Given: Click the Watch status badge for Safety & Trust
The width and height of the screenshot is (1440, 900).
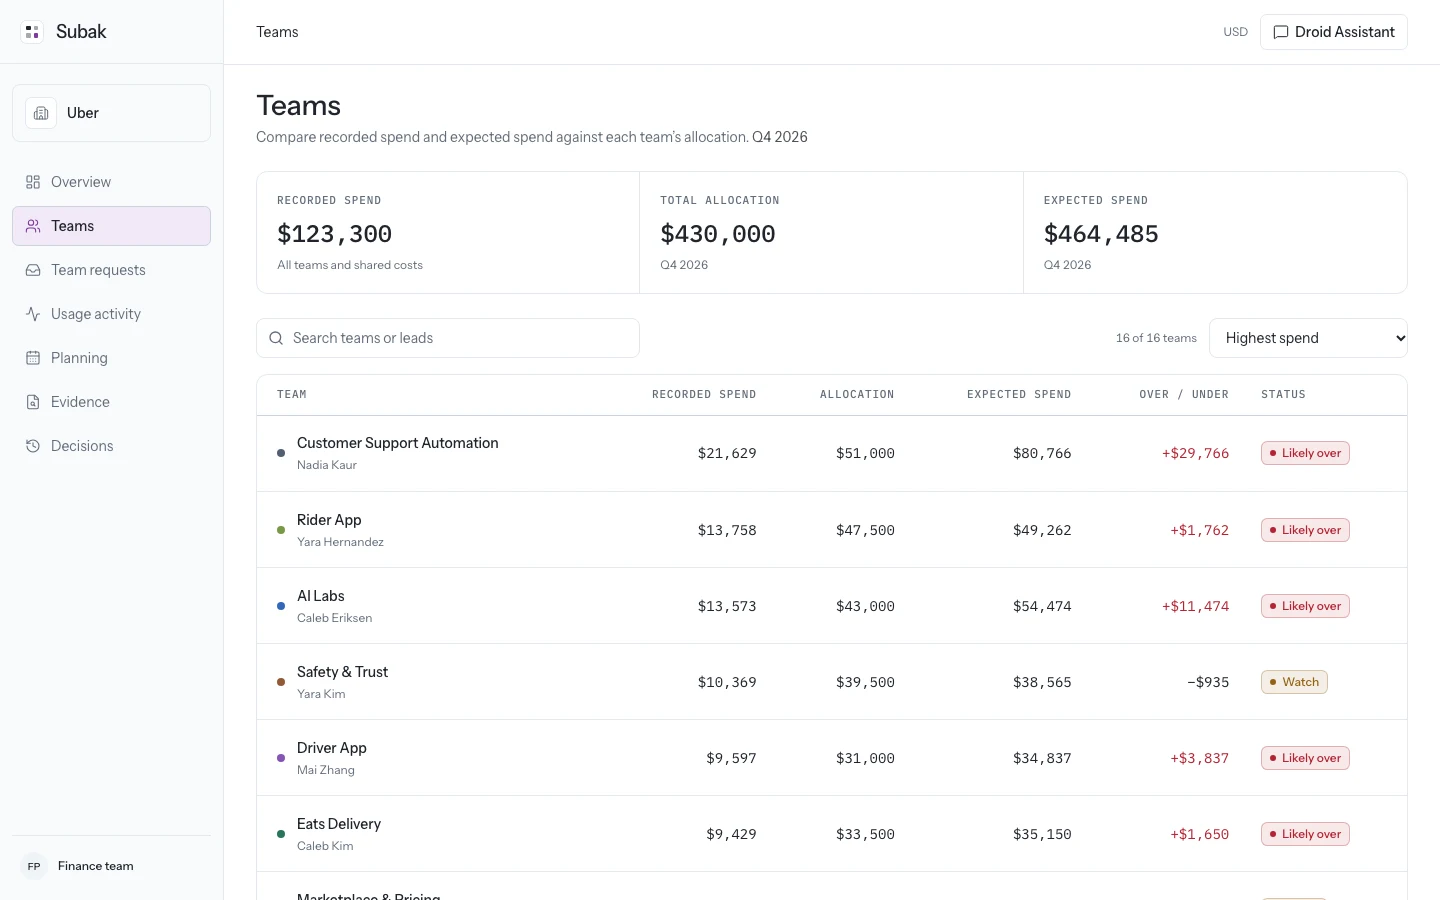Looking at the screenshot, I should (x=1294, y=682).
